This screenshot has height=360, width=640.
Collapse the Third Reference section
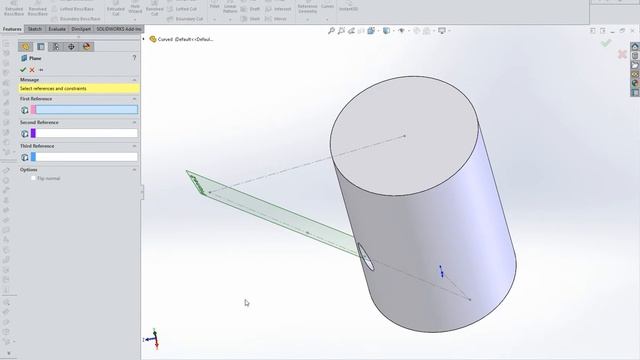(134, 146)
